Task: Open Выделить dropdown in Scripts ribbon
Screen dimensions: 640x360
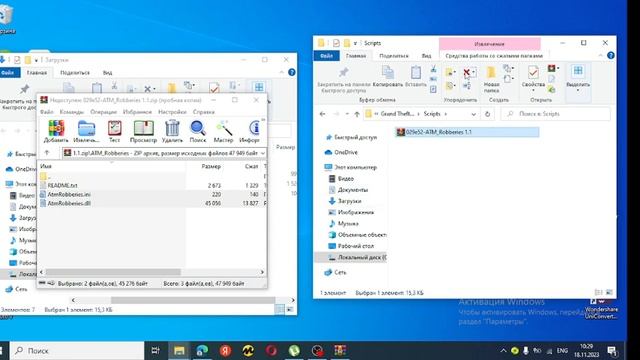Action: click(578, 78)
